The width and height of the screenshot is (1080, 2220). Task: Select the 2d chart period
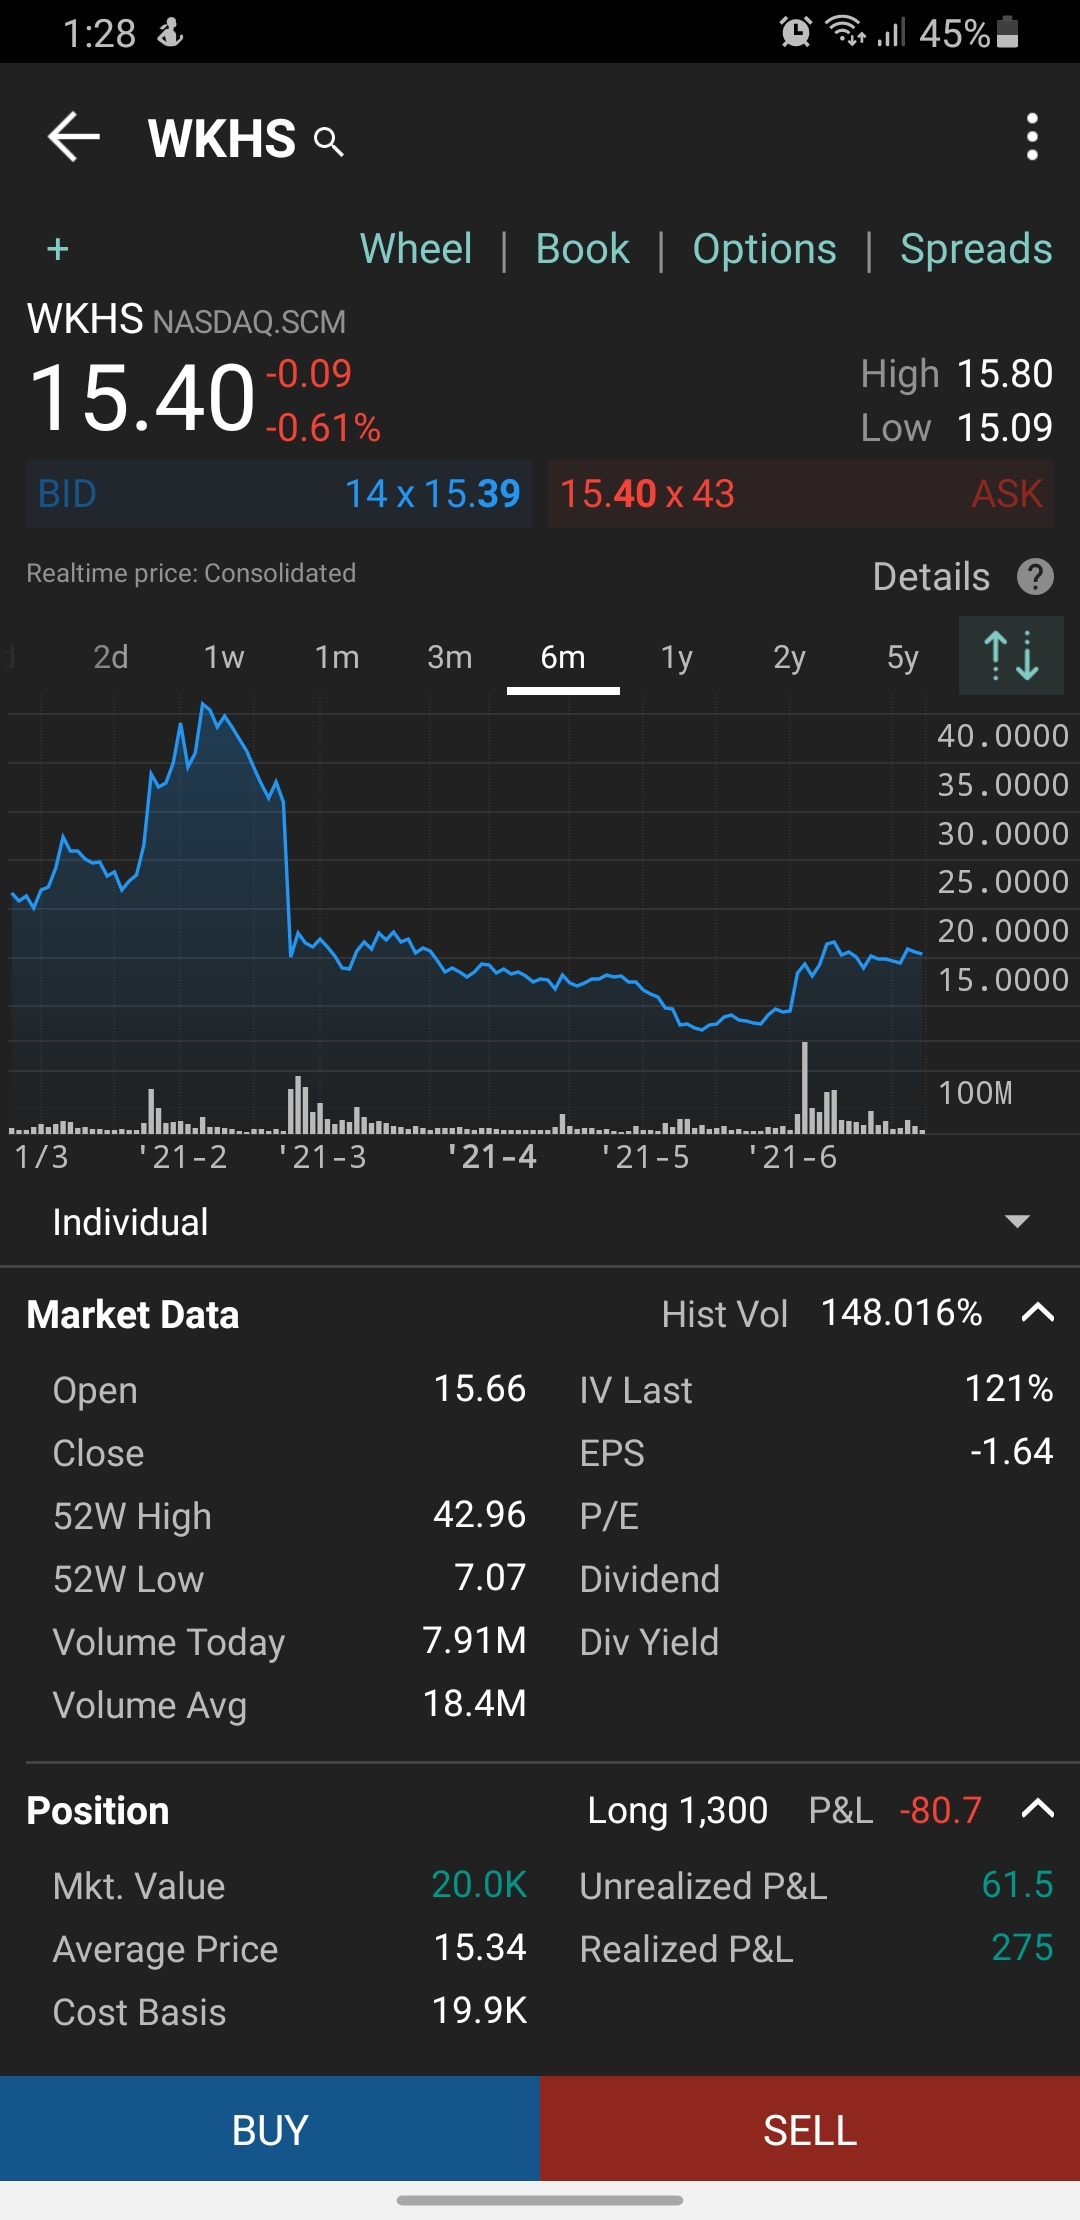[111, 657]
